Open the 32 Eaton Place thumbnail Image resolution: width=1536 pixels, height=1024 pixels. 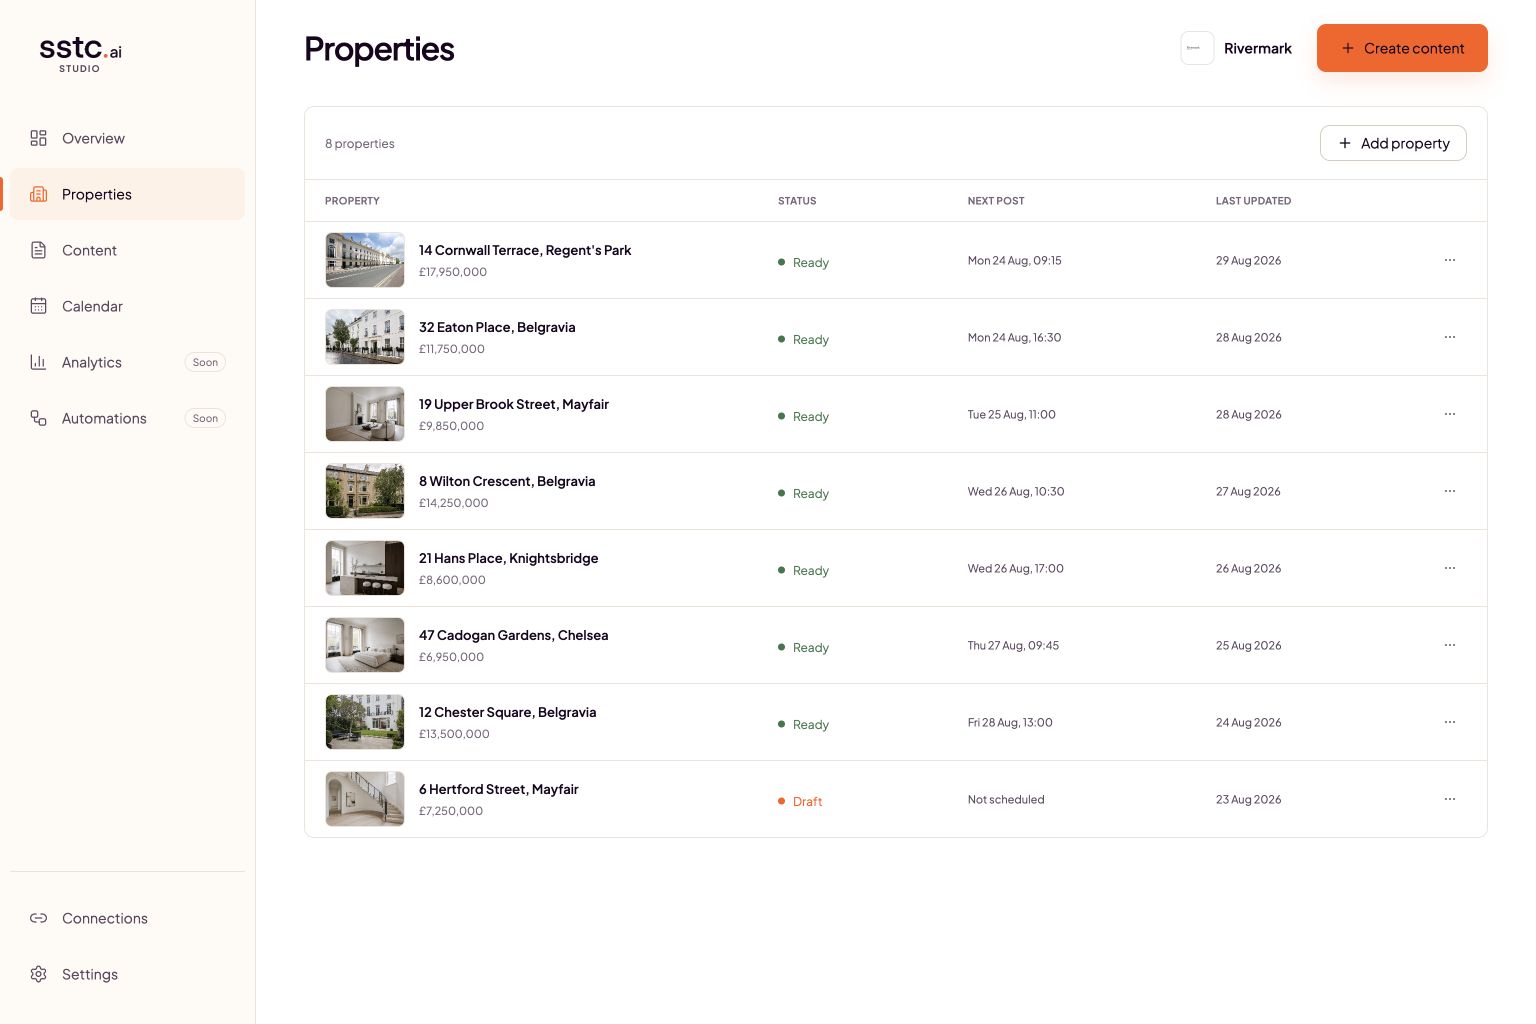pos(365,337)
